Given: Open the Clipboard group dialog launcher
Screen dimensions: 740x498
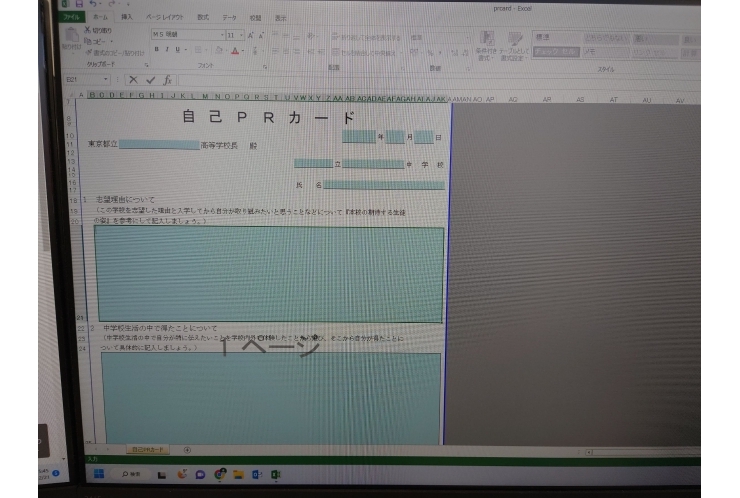Looking at the screenshot, I should click(147, 65).
